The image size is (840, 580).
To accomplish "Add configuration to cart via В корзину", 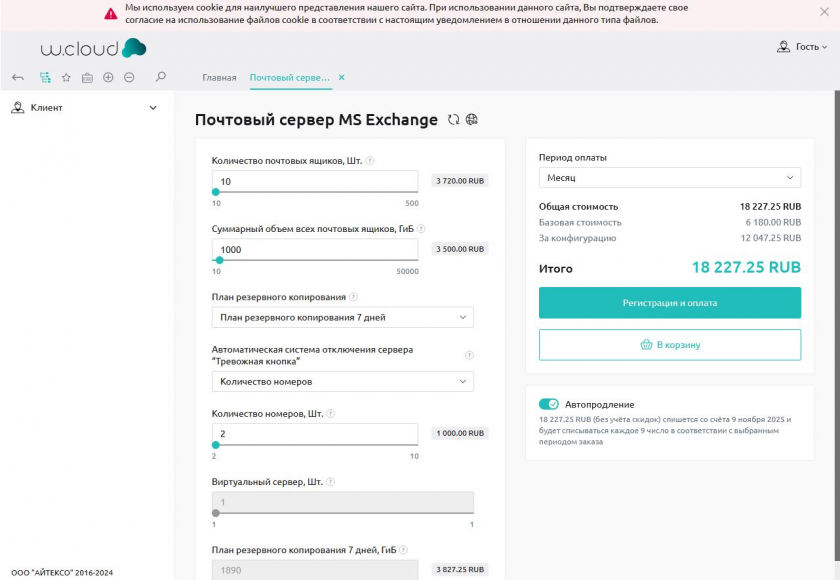I will pos(670,345).
